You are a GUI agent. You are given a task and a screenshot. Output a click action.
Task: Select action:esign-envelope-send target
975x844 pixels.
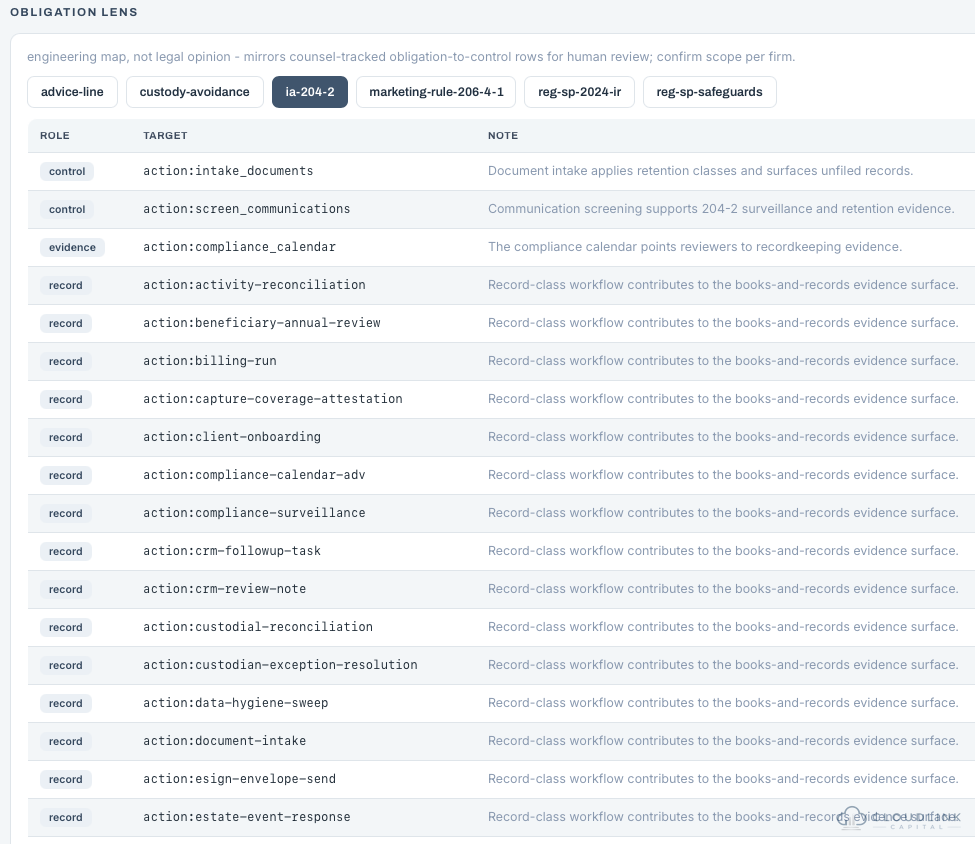pyautogui.click(x=239, y=779)
